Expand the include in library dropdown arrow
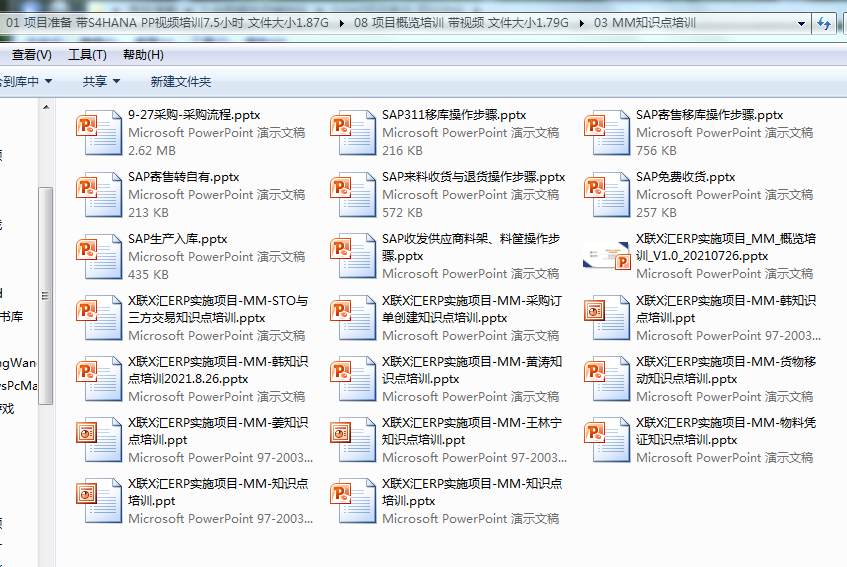 coord(48,82)
